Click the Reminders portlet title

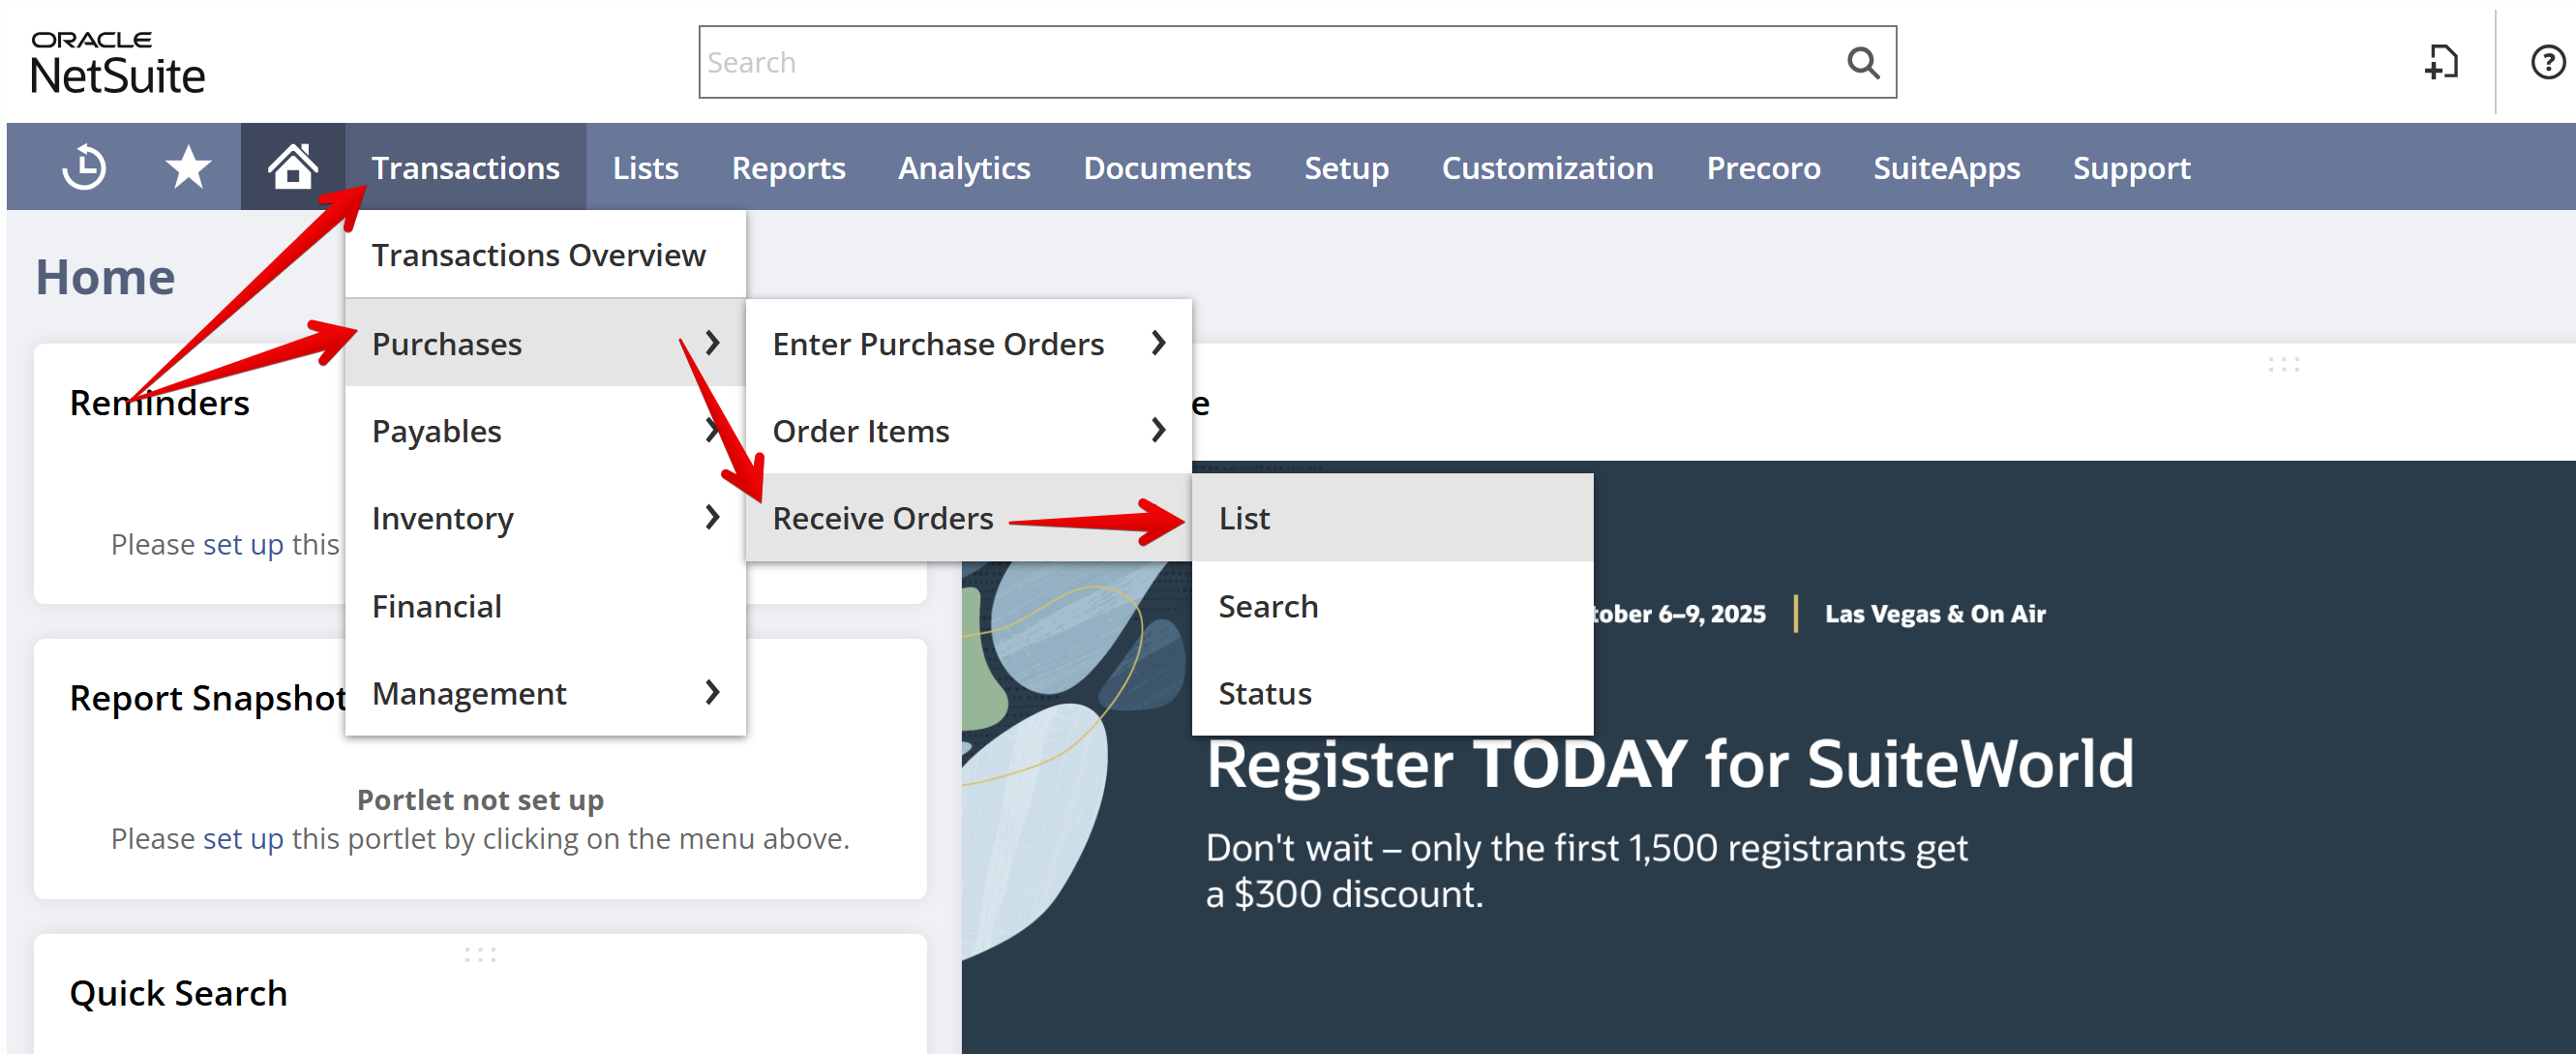click(x=159, y=403)
